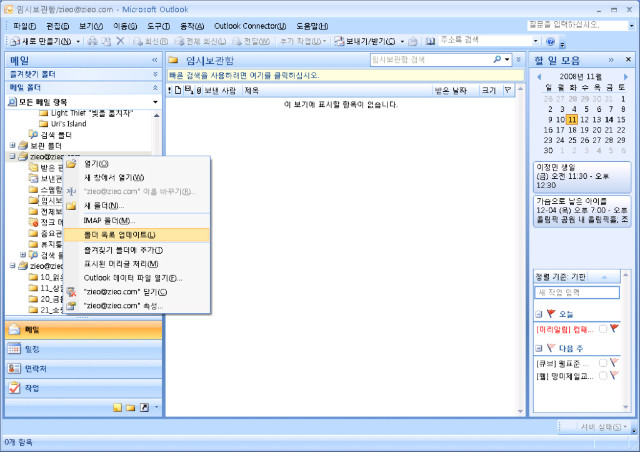This screenshot has width=640, height=452.
Task: Collapse the Mail Folders (메일 폴더) section
Action: pyautogui.click(x=155, y=87)
